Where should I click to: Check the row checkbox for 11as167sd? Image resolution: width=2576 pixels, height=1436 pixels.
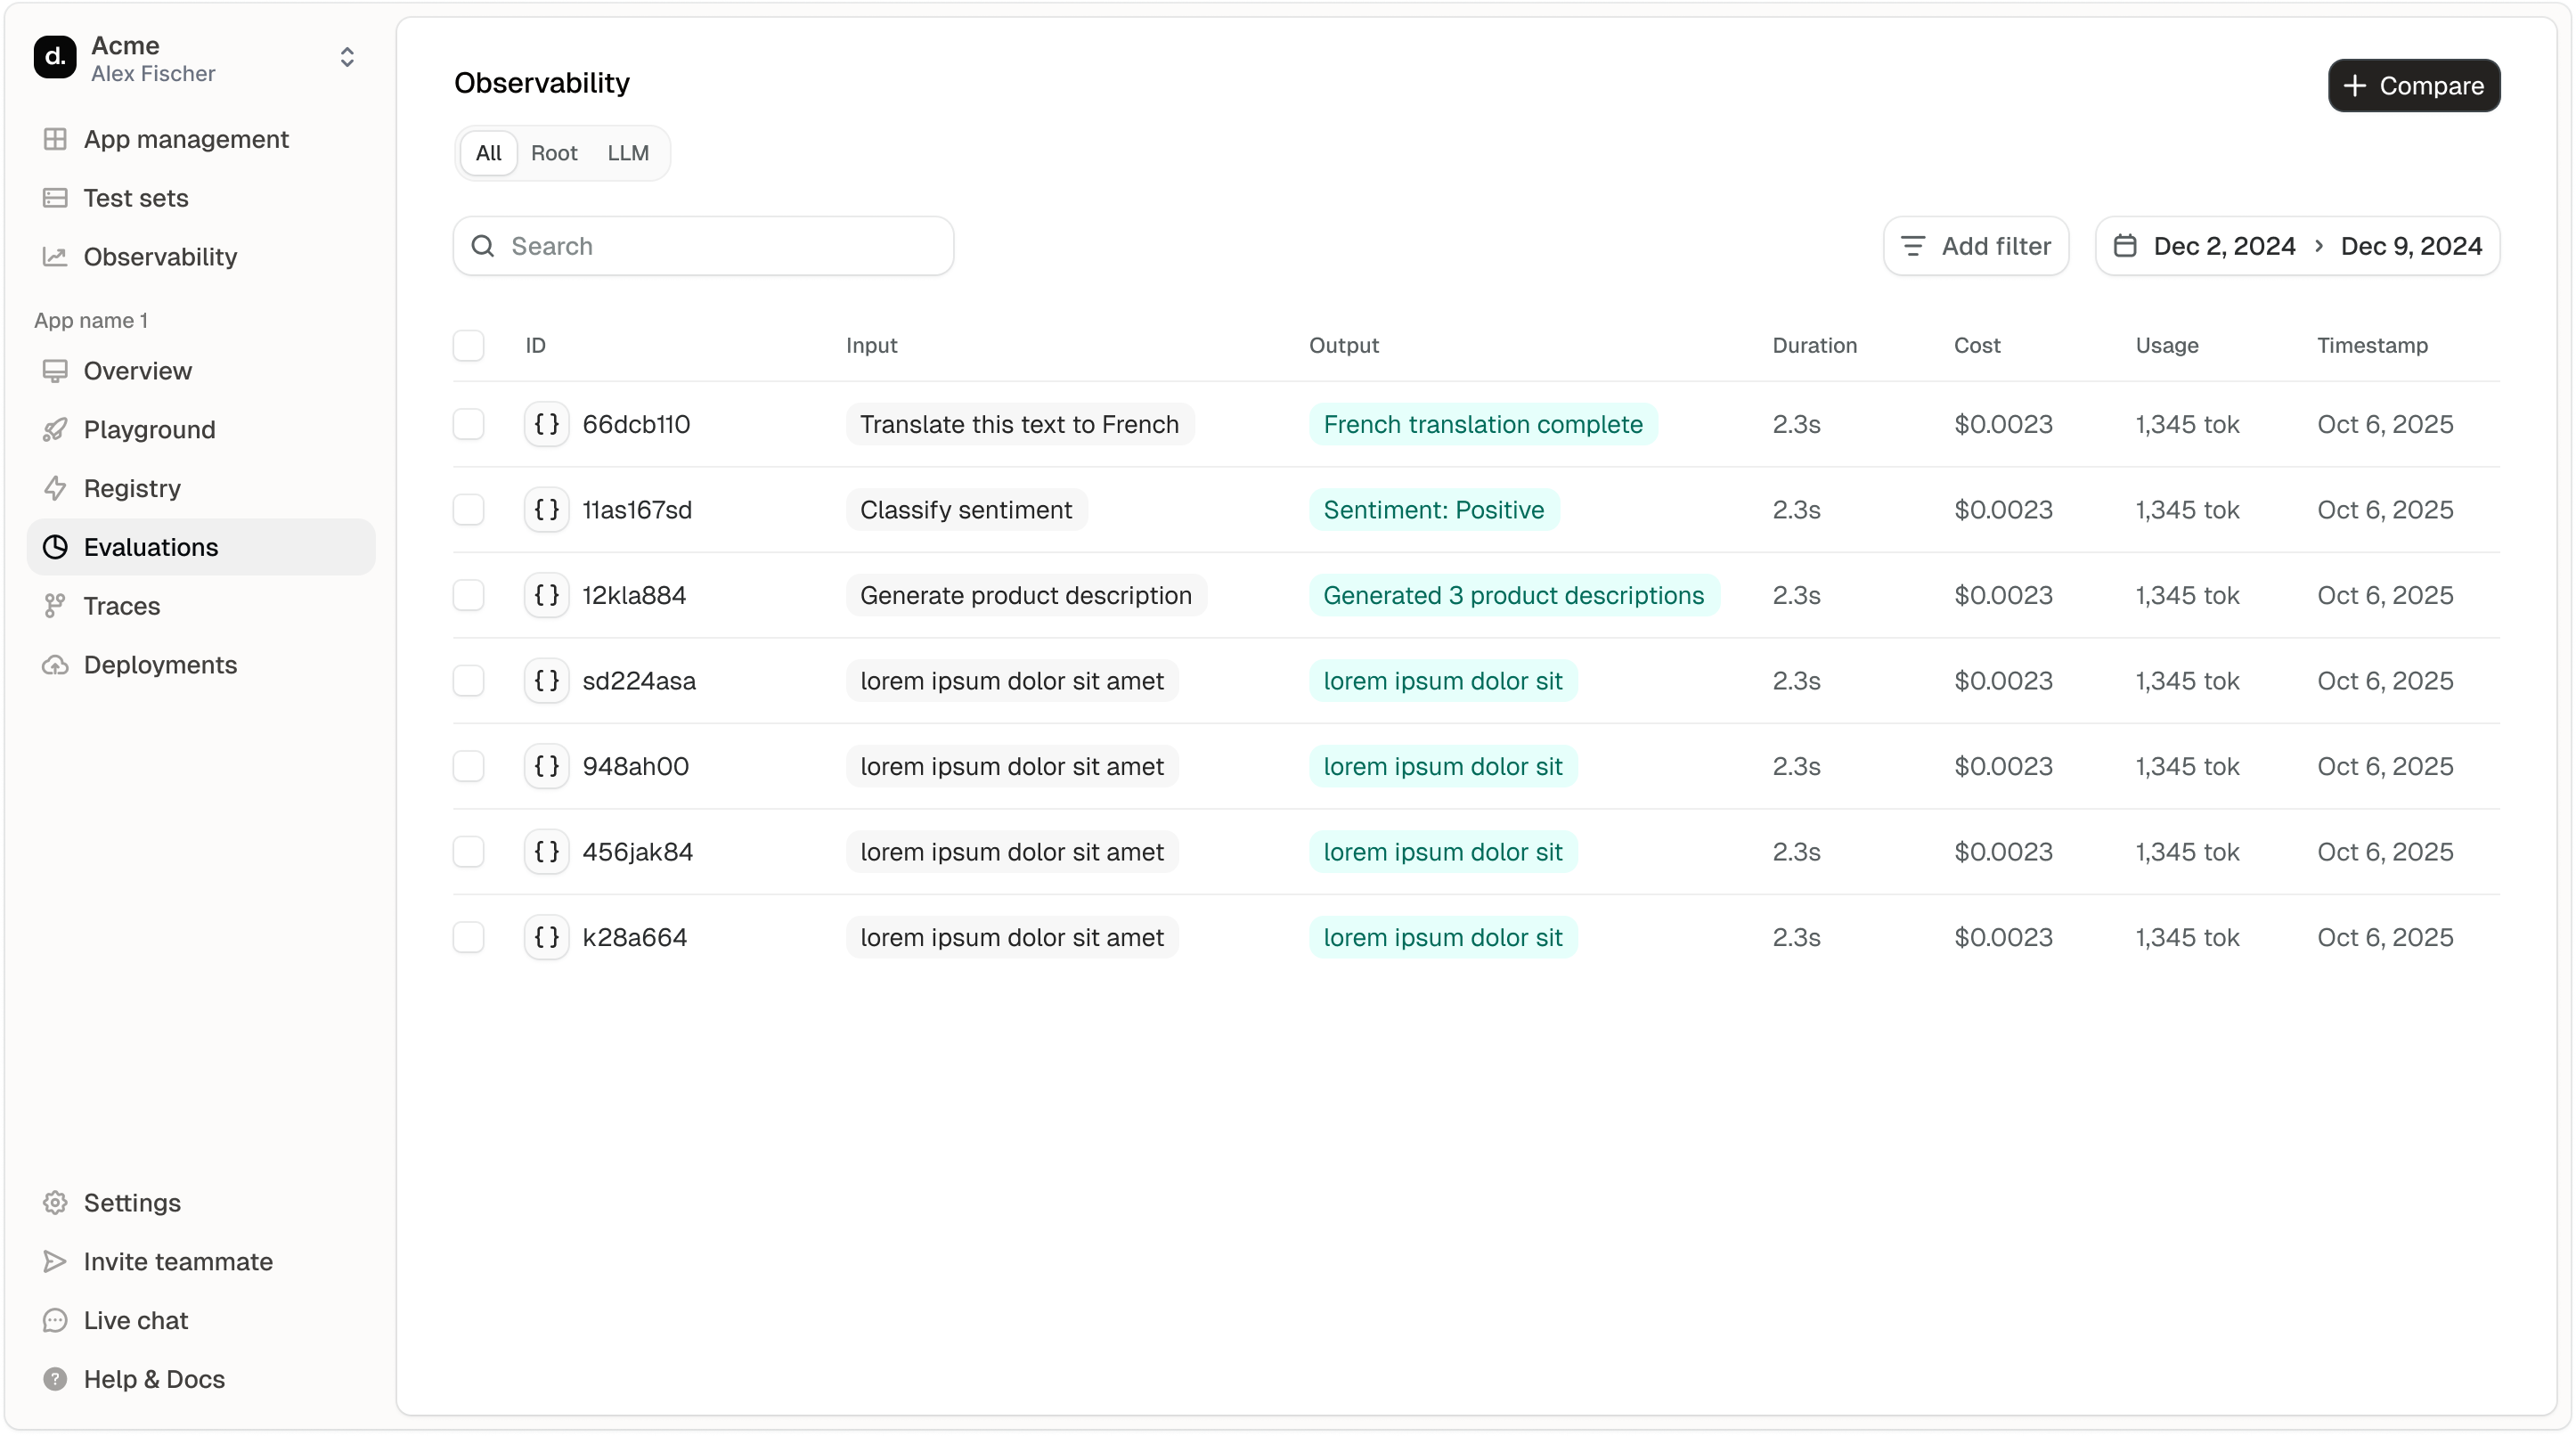click(469, 510)
